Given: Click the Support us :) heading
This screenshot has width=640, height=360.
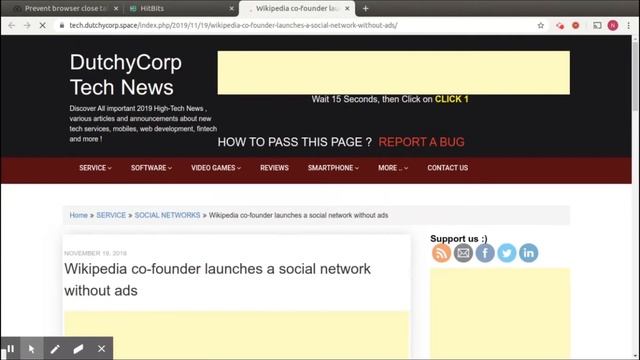Looking at the screenshot, I should click(x=458, y=238).
